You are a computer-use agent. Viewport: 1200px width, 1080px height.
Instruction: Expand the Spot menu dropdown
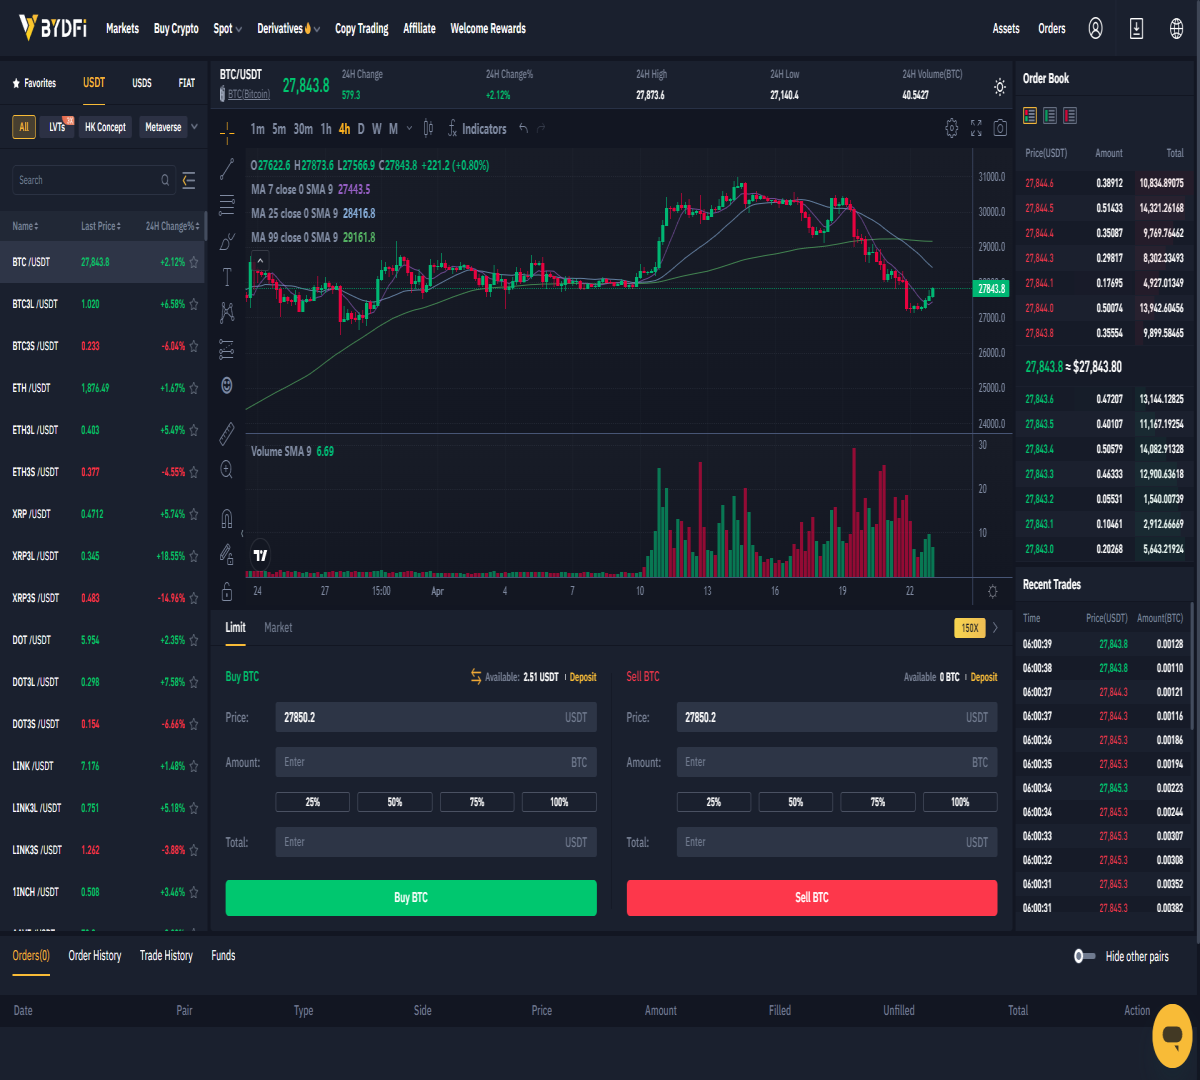(x=228, y=29)
